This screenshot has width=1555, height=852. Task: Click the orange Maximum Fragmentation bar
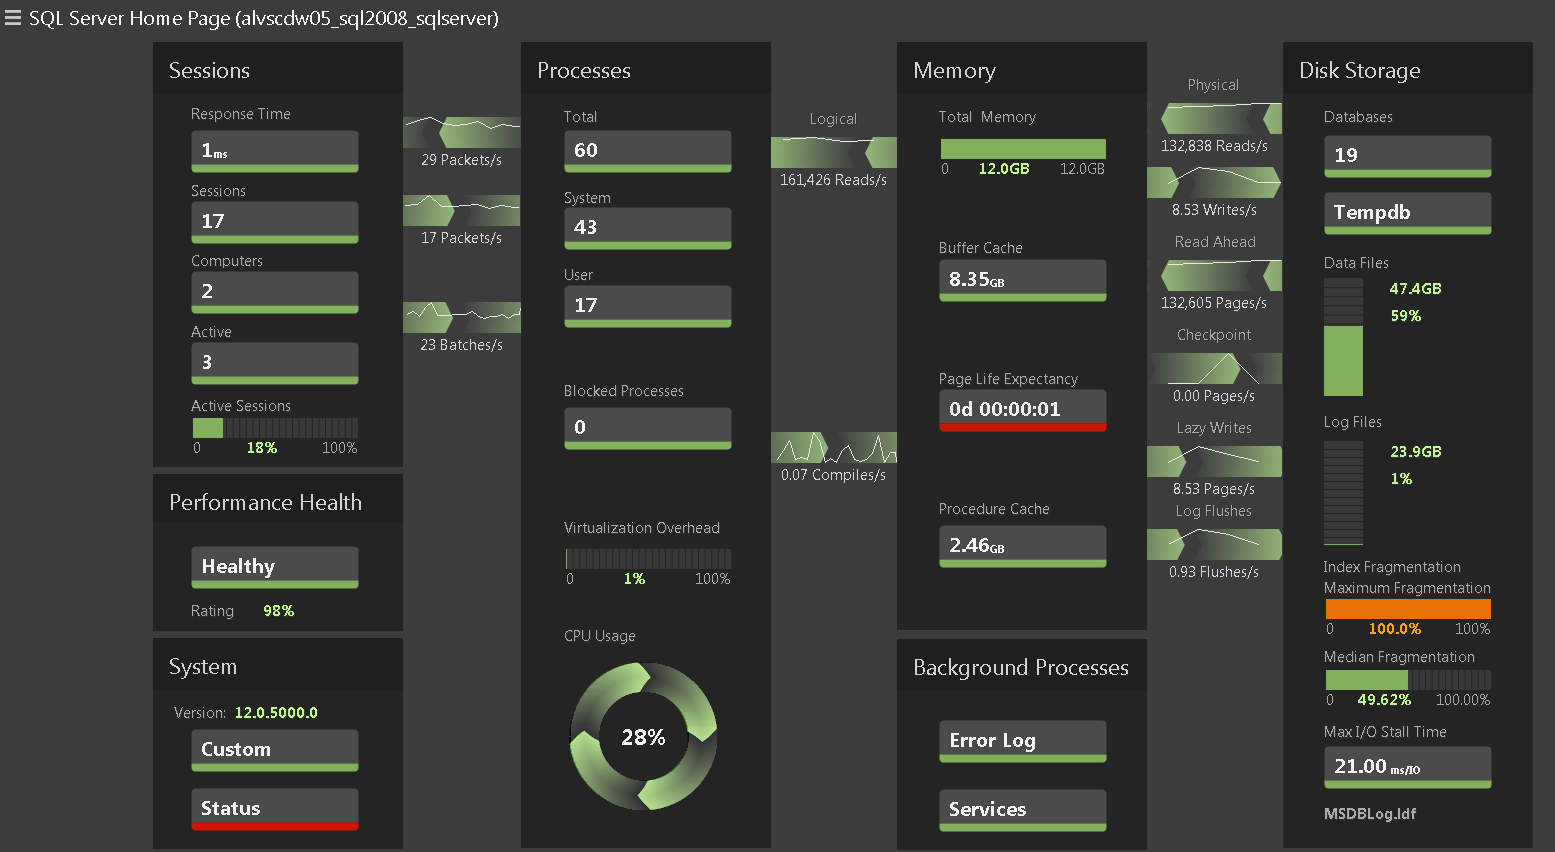[1407, 609]
